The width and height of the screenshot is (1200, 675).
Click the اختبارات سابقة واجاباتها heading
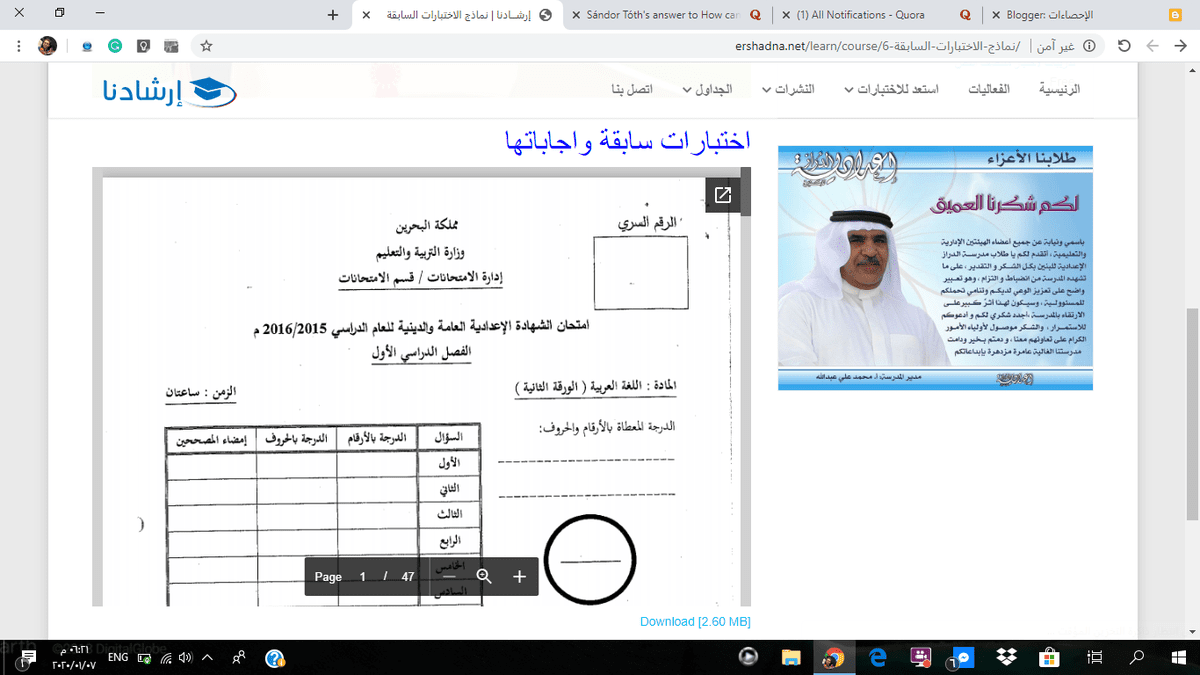pos(628,143)
